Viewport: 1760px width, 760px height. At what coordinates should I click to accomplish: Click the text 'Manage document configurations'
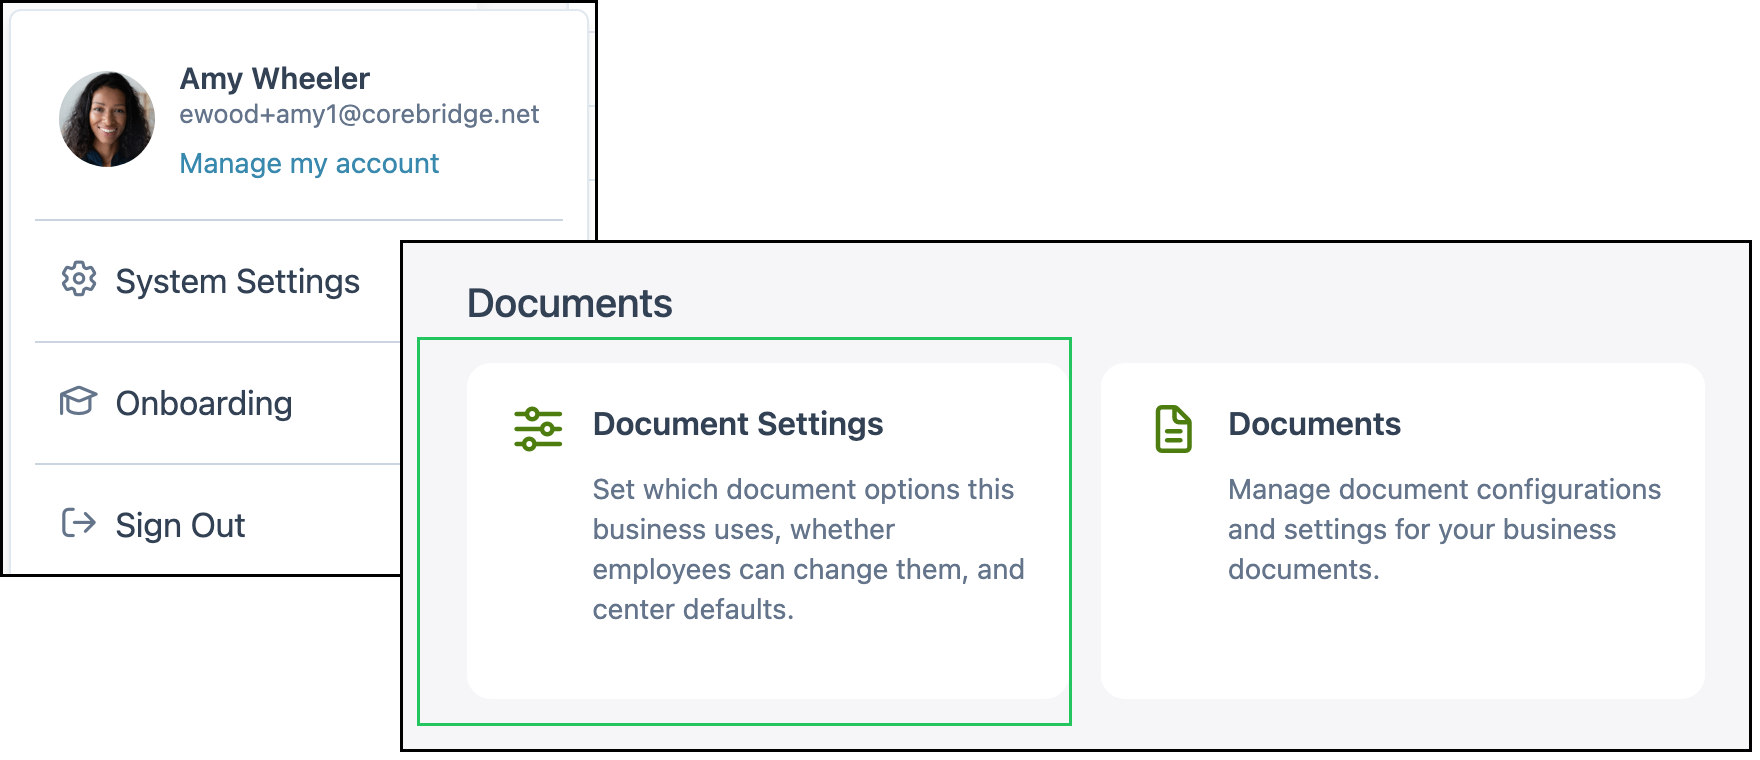click(1444, 529)
